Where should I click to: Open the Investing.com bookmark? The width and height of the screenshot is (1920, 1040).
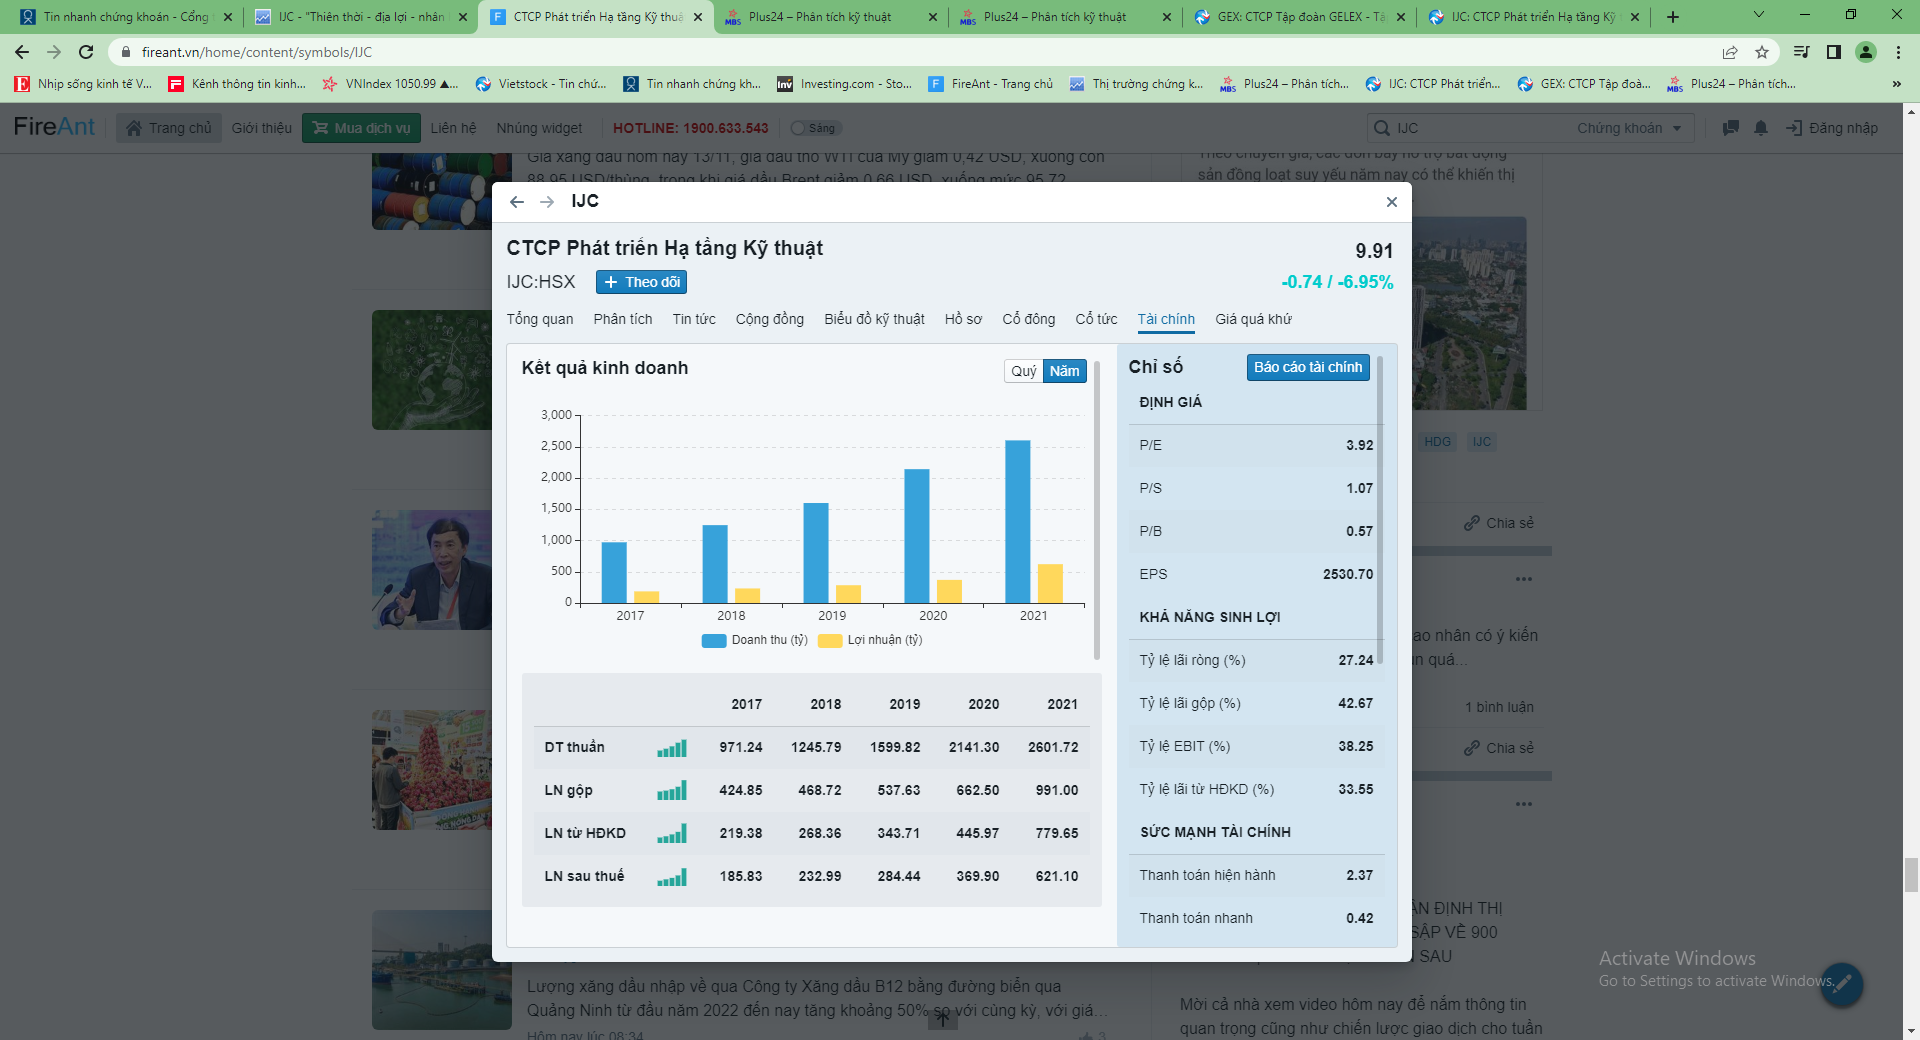click(845, 84)
